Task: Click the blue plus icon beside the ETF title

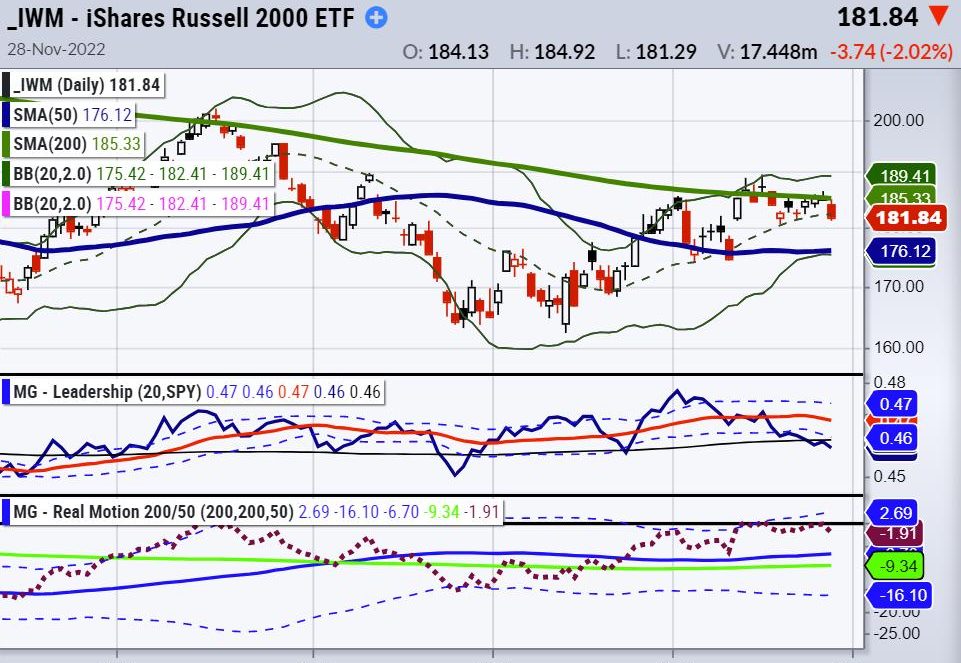Action: click(x=376, y=18)
